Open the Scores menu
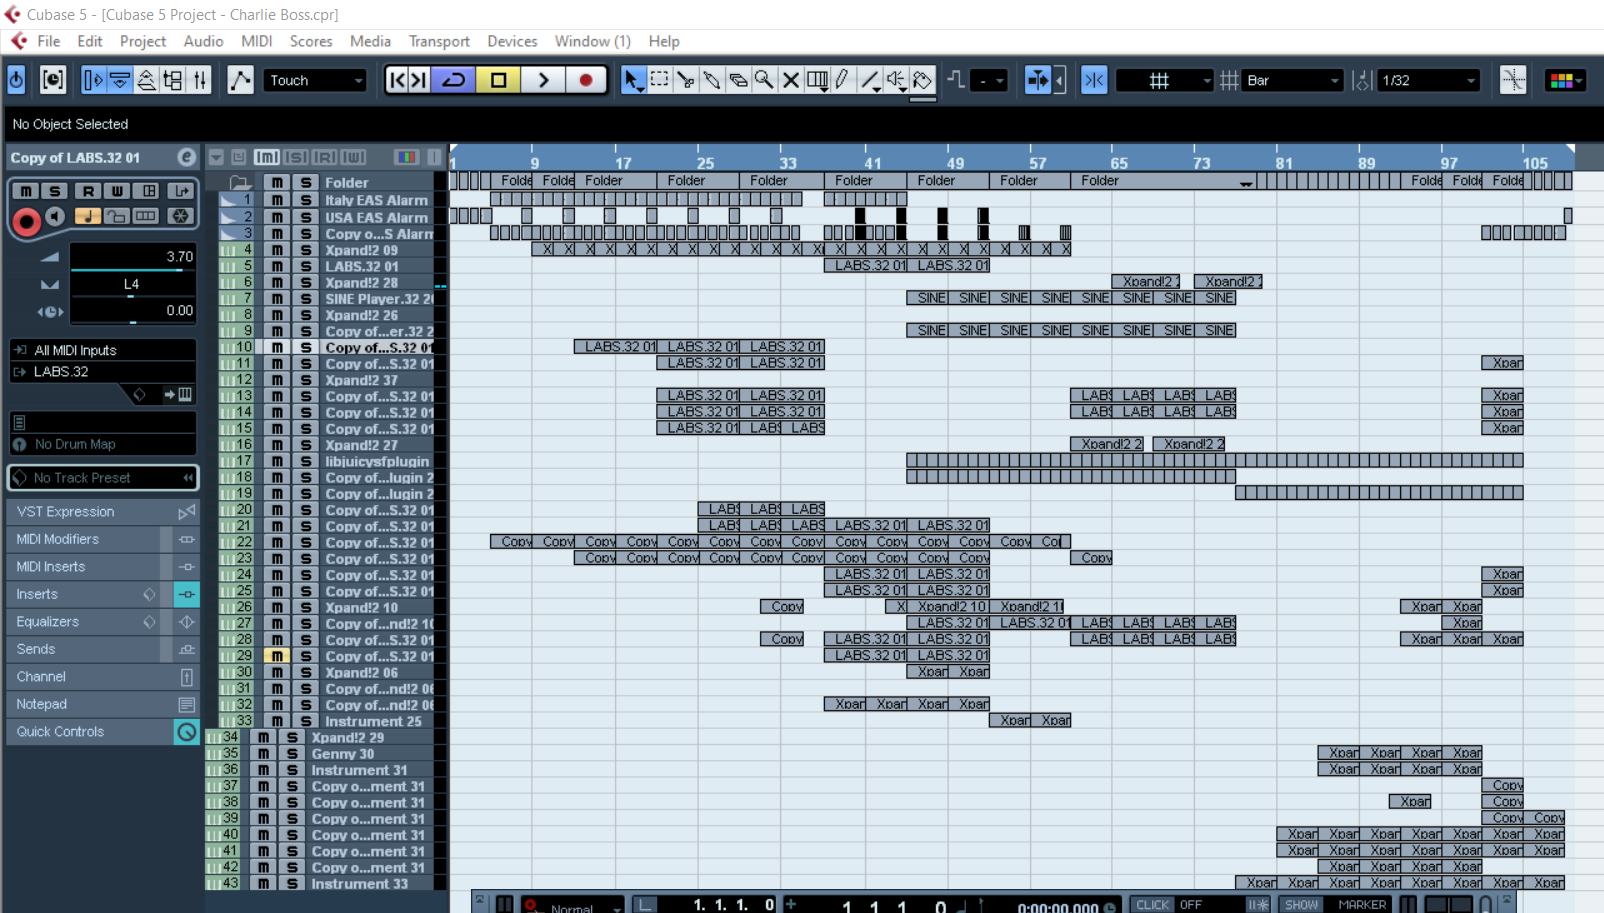 (x=311, y=41)
